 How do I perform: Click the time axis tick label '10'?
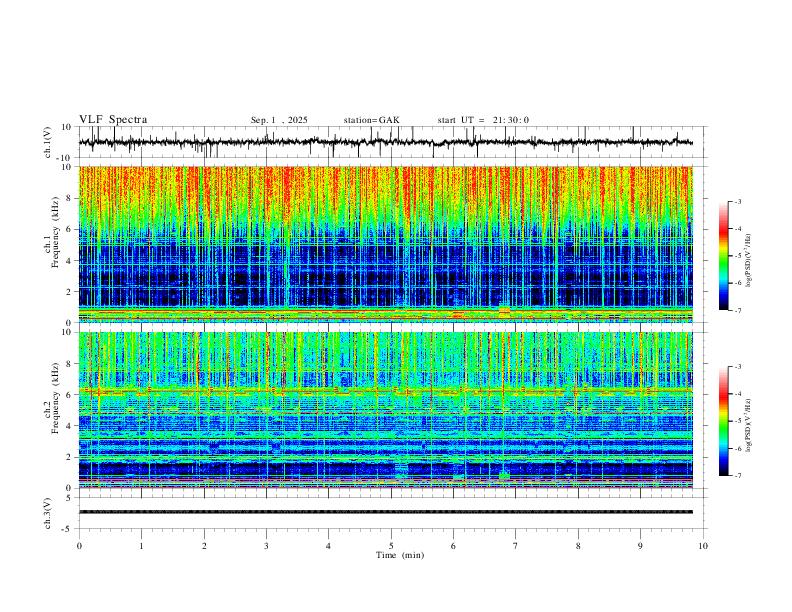click(x=703, y=546)
